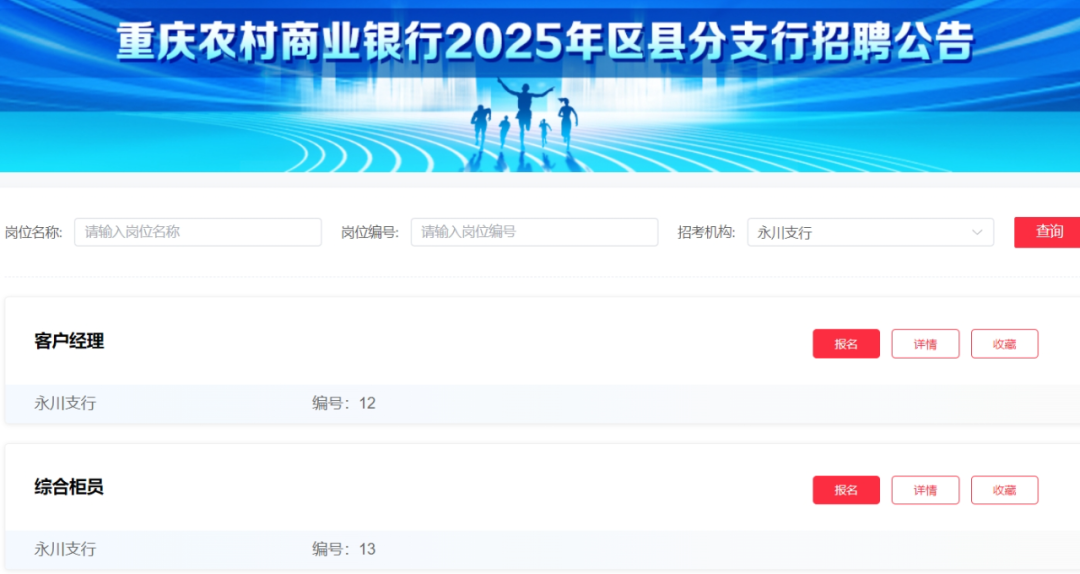Focus the 岗位编号 input field
This screenshot has width=1080, height=574.
(534, 232)
